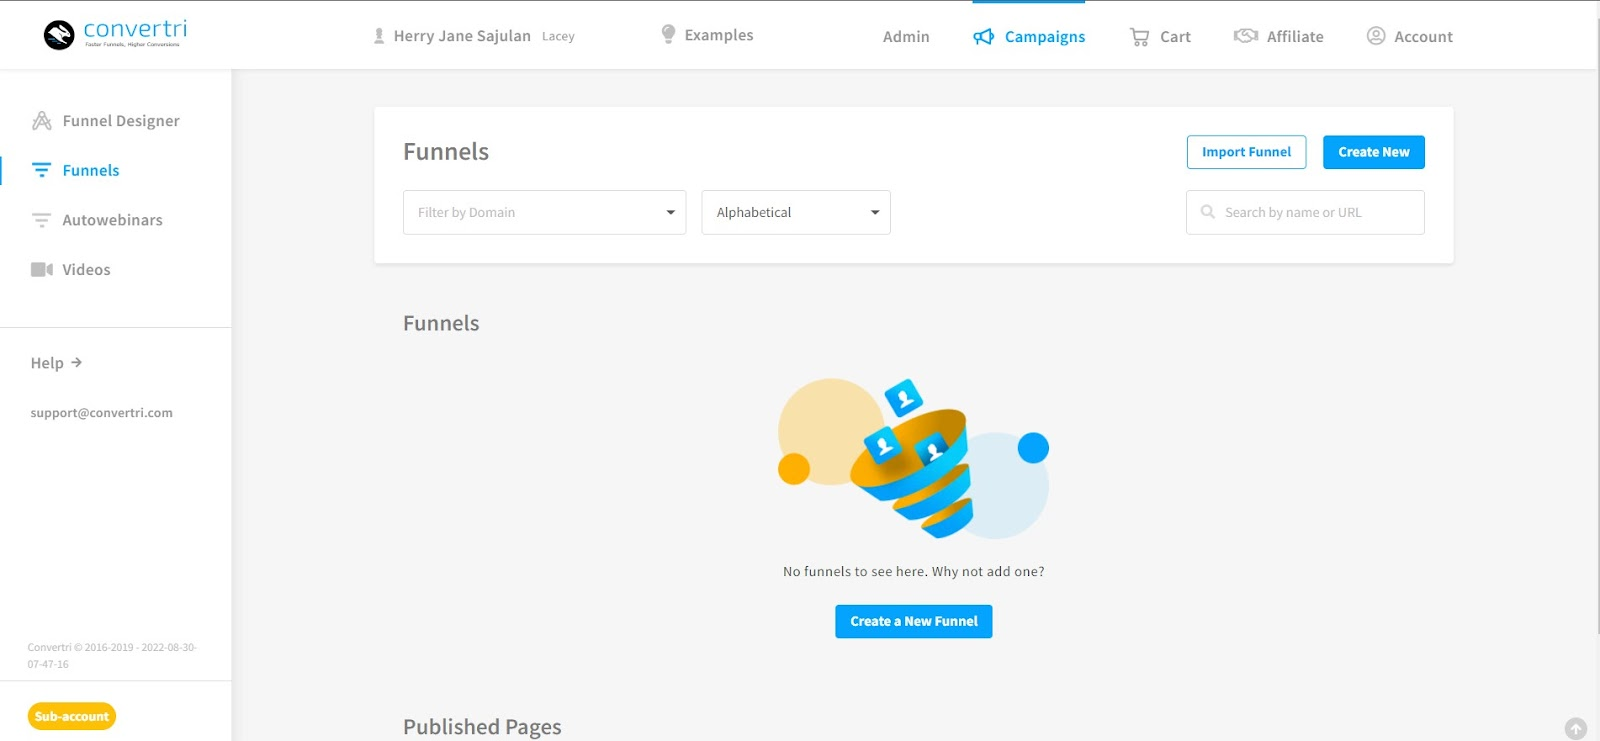Screen dimensions: 1600x741
Task: Click the Account profile icon
Action: pyautogui.click(x=1376, y=36)
